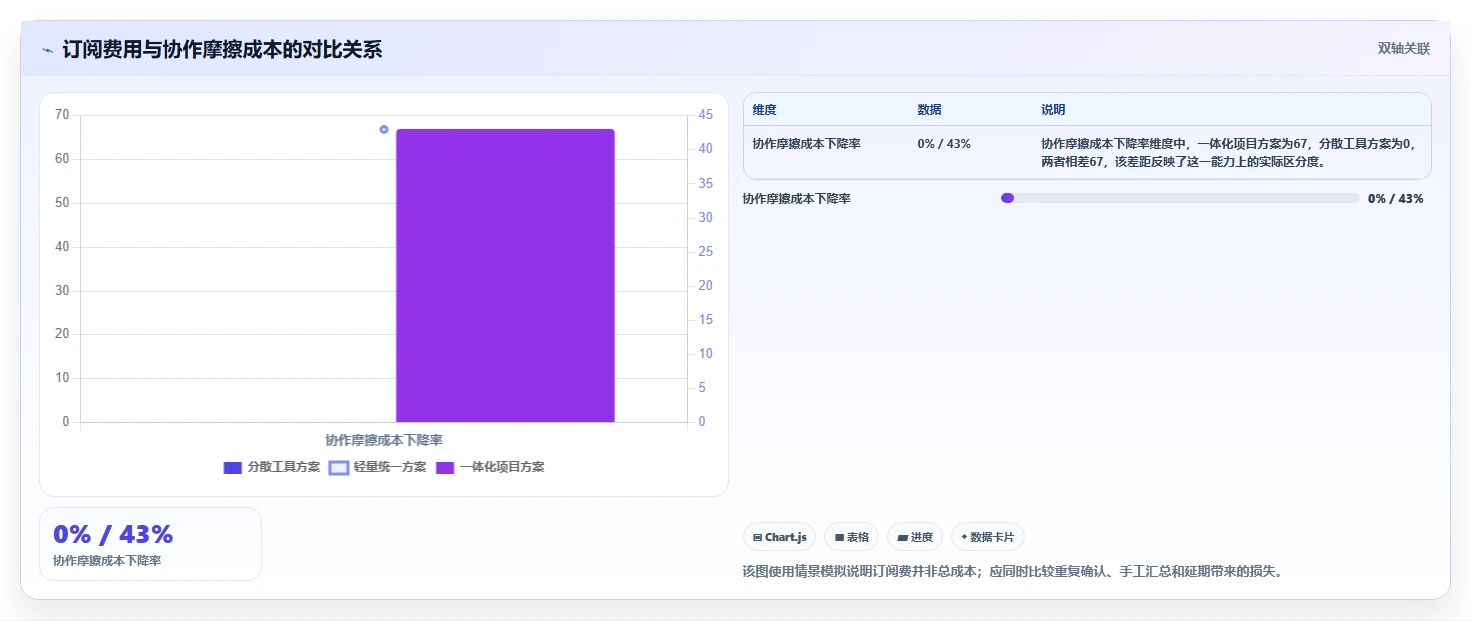The height and width of the screenshot is (621, 1471).
Task: Click the description text in the 说明 cell
Action: (1229, 153)
